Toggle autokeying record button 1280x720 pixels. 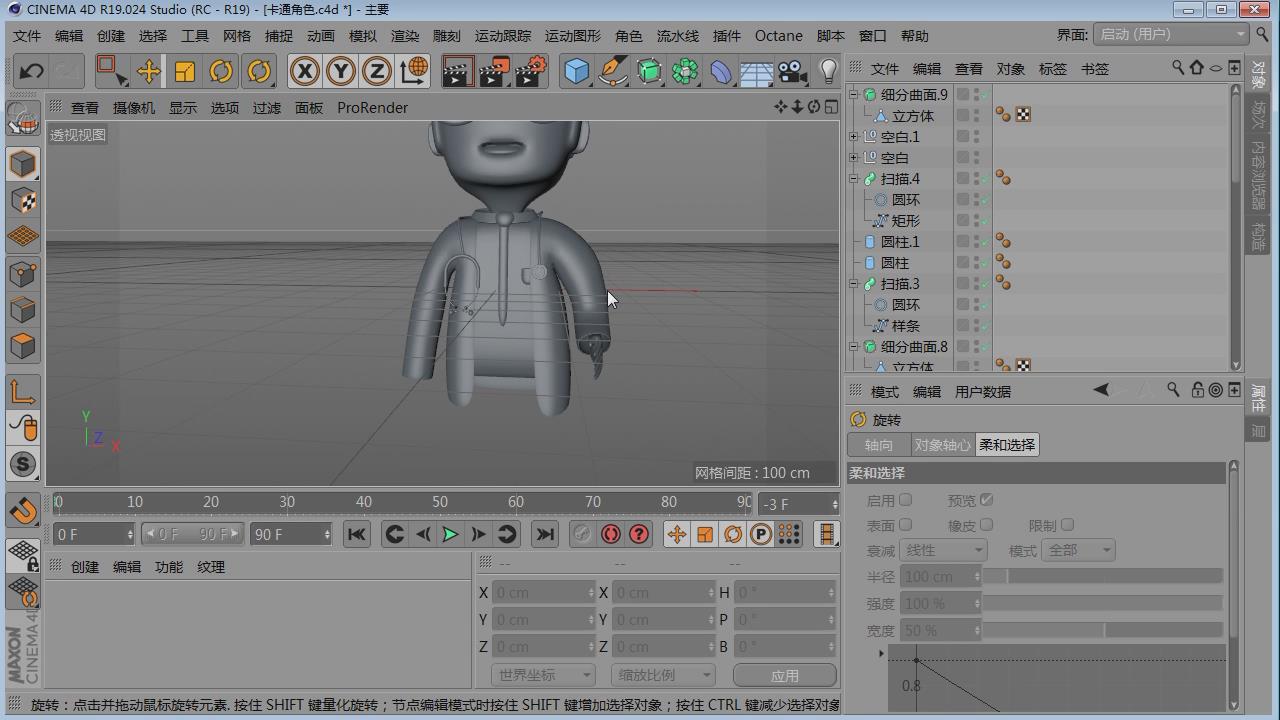(x=611, y=534)
